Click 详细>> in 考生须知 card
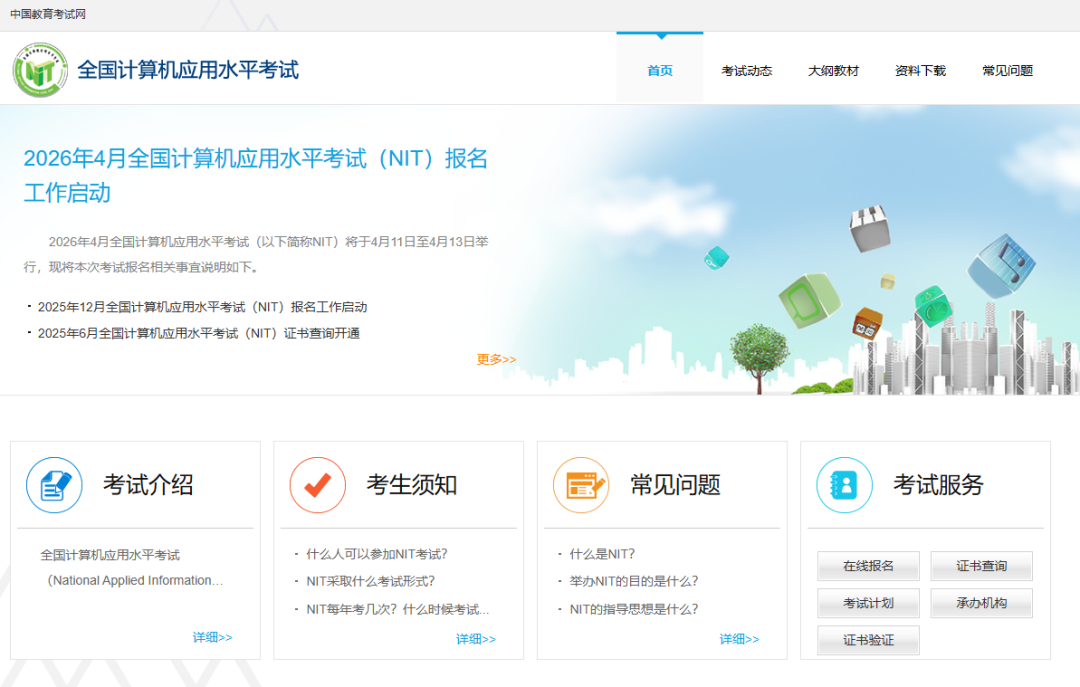Image resolution: width=1080 pixels, height=687 pixels. point(475,639)
